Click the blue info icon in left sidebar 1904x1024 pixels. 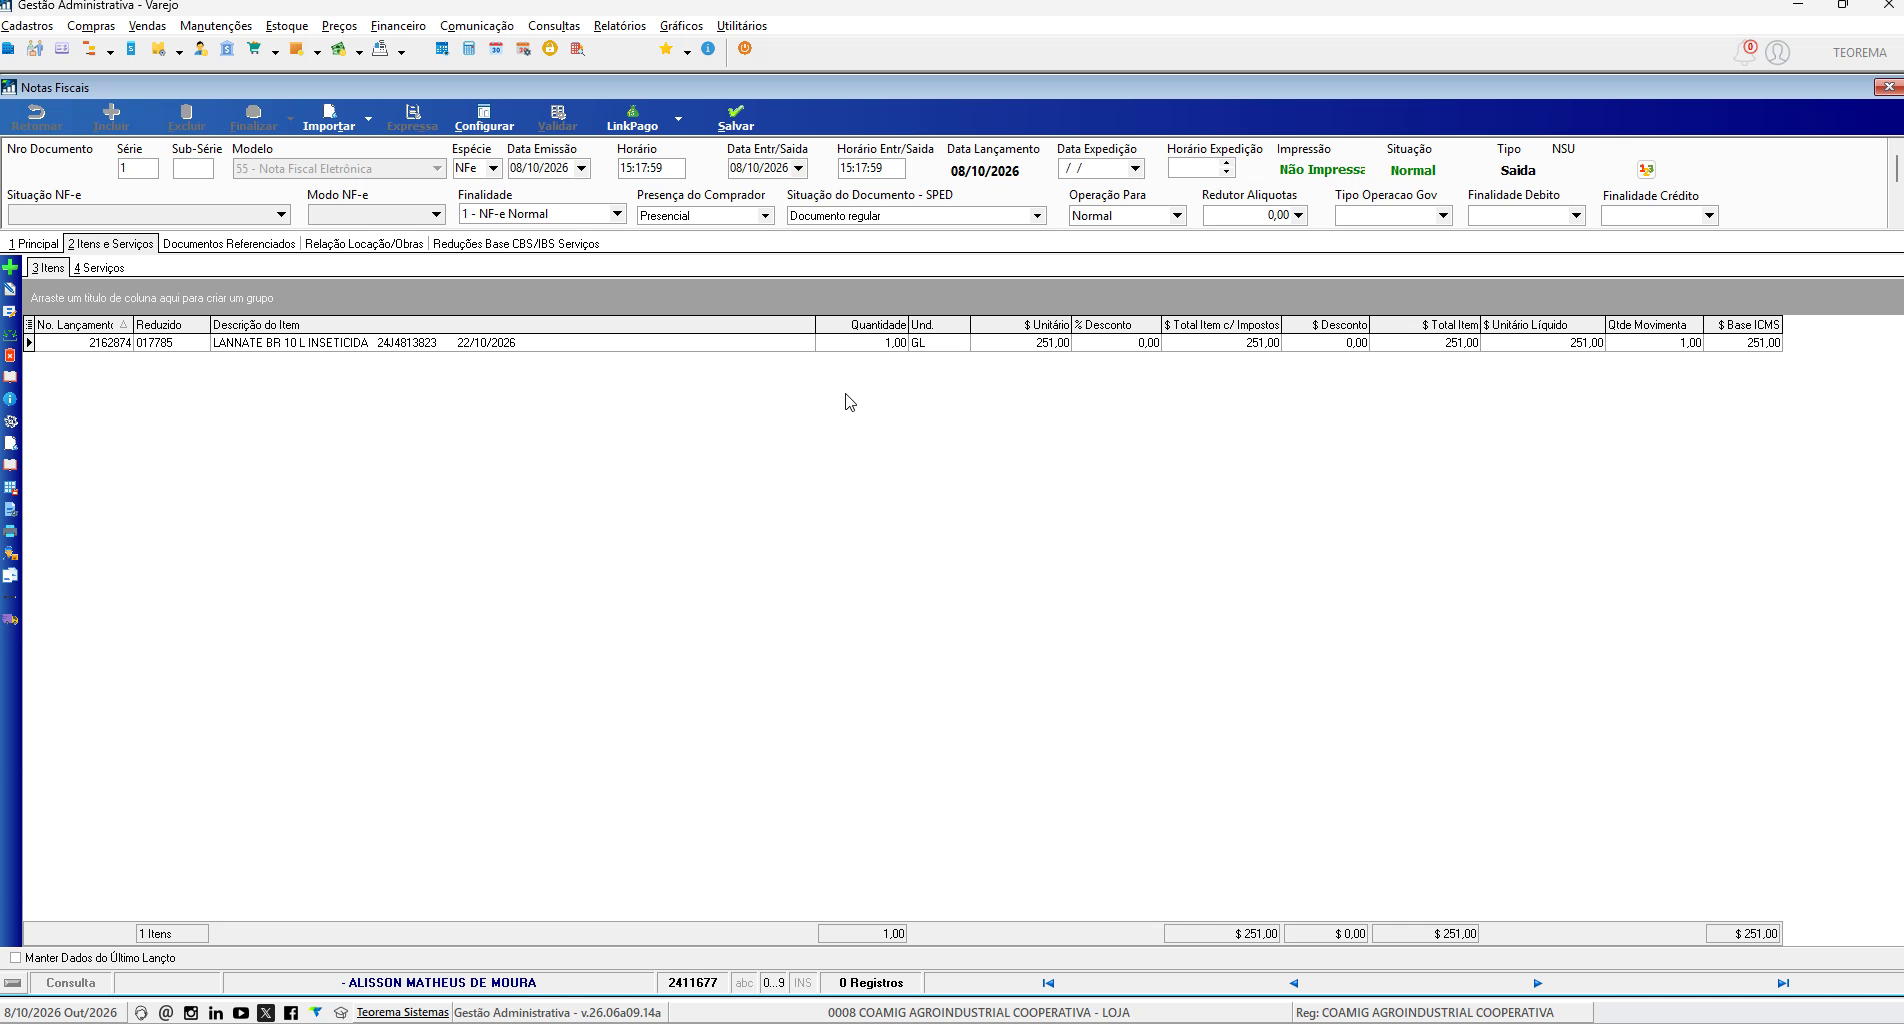point(10,399)
